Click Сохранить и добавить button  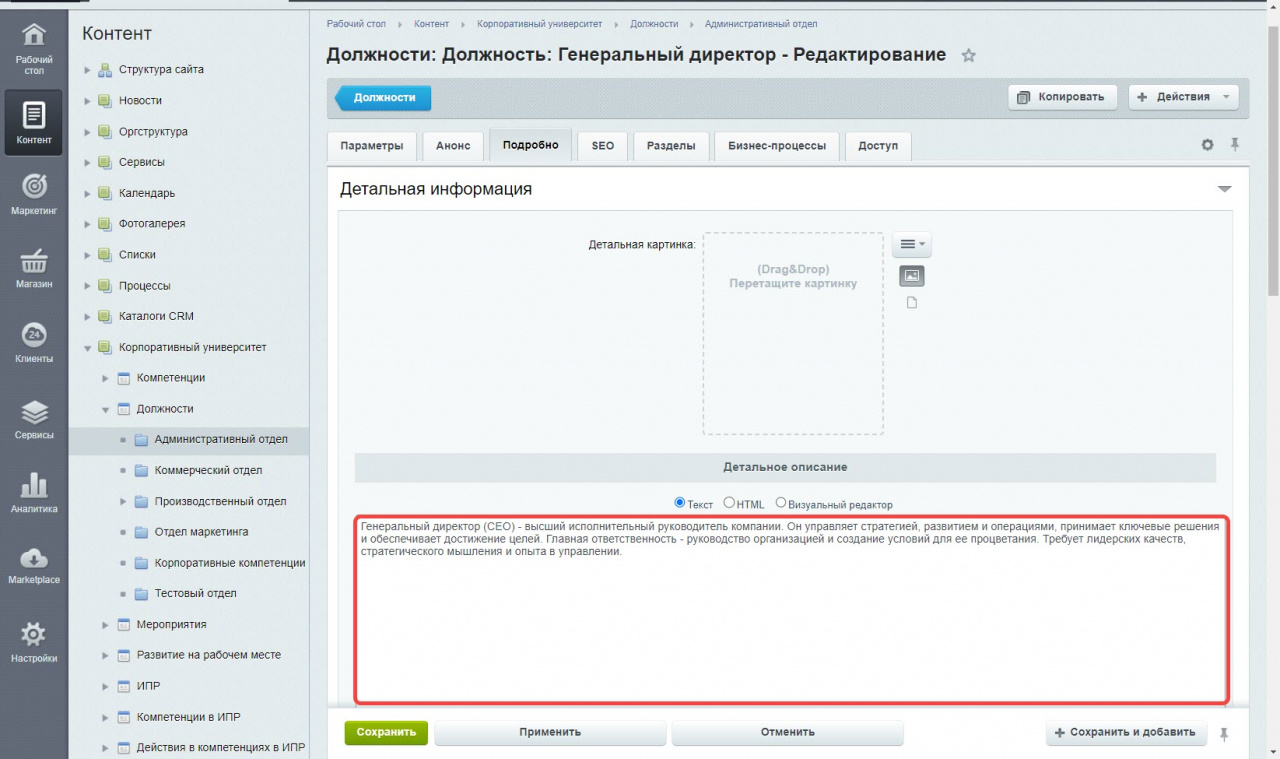[x=1126, y=732]
